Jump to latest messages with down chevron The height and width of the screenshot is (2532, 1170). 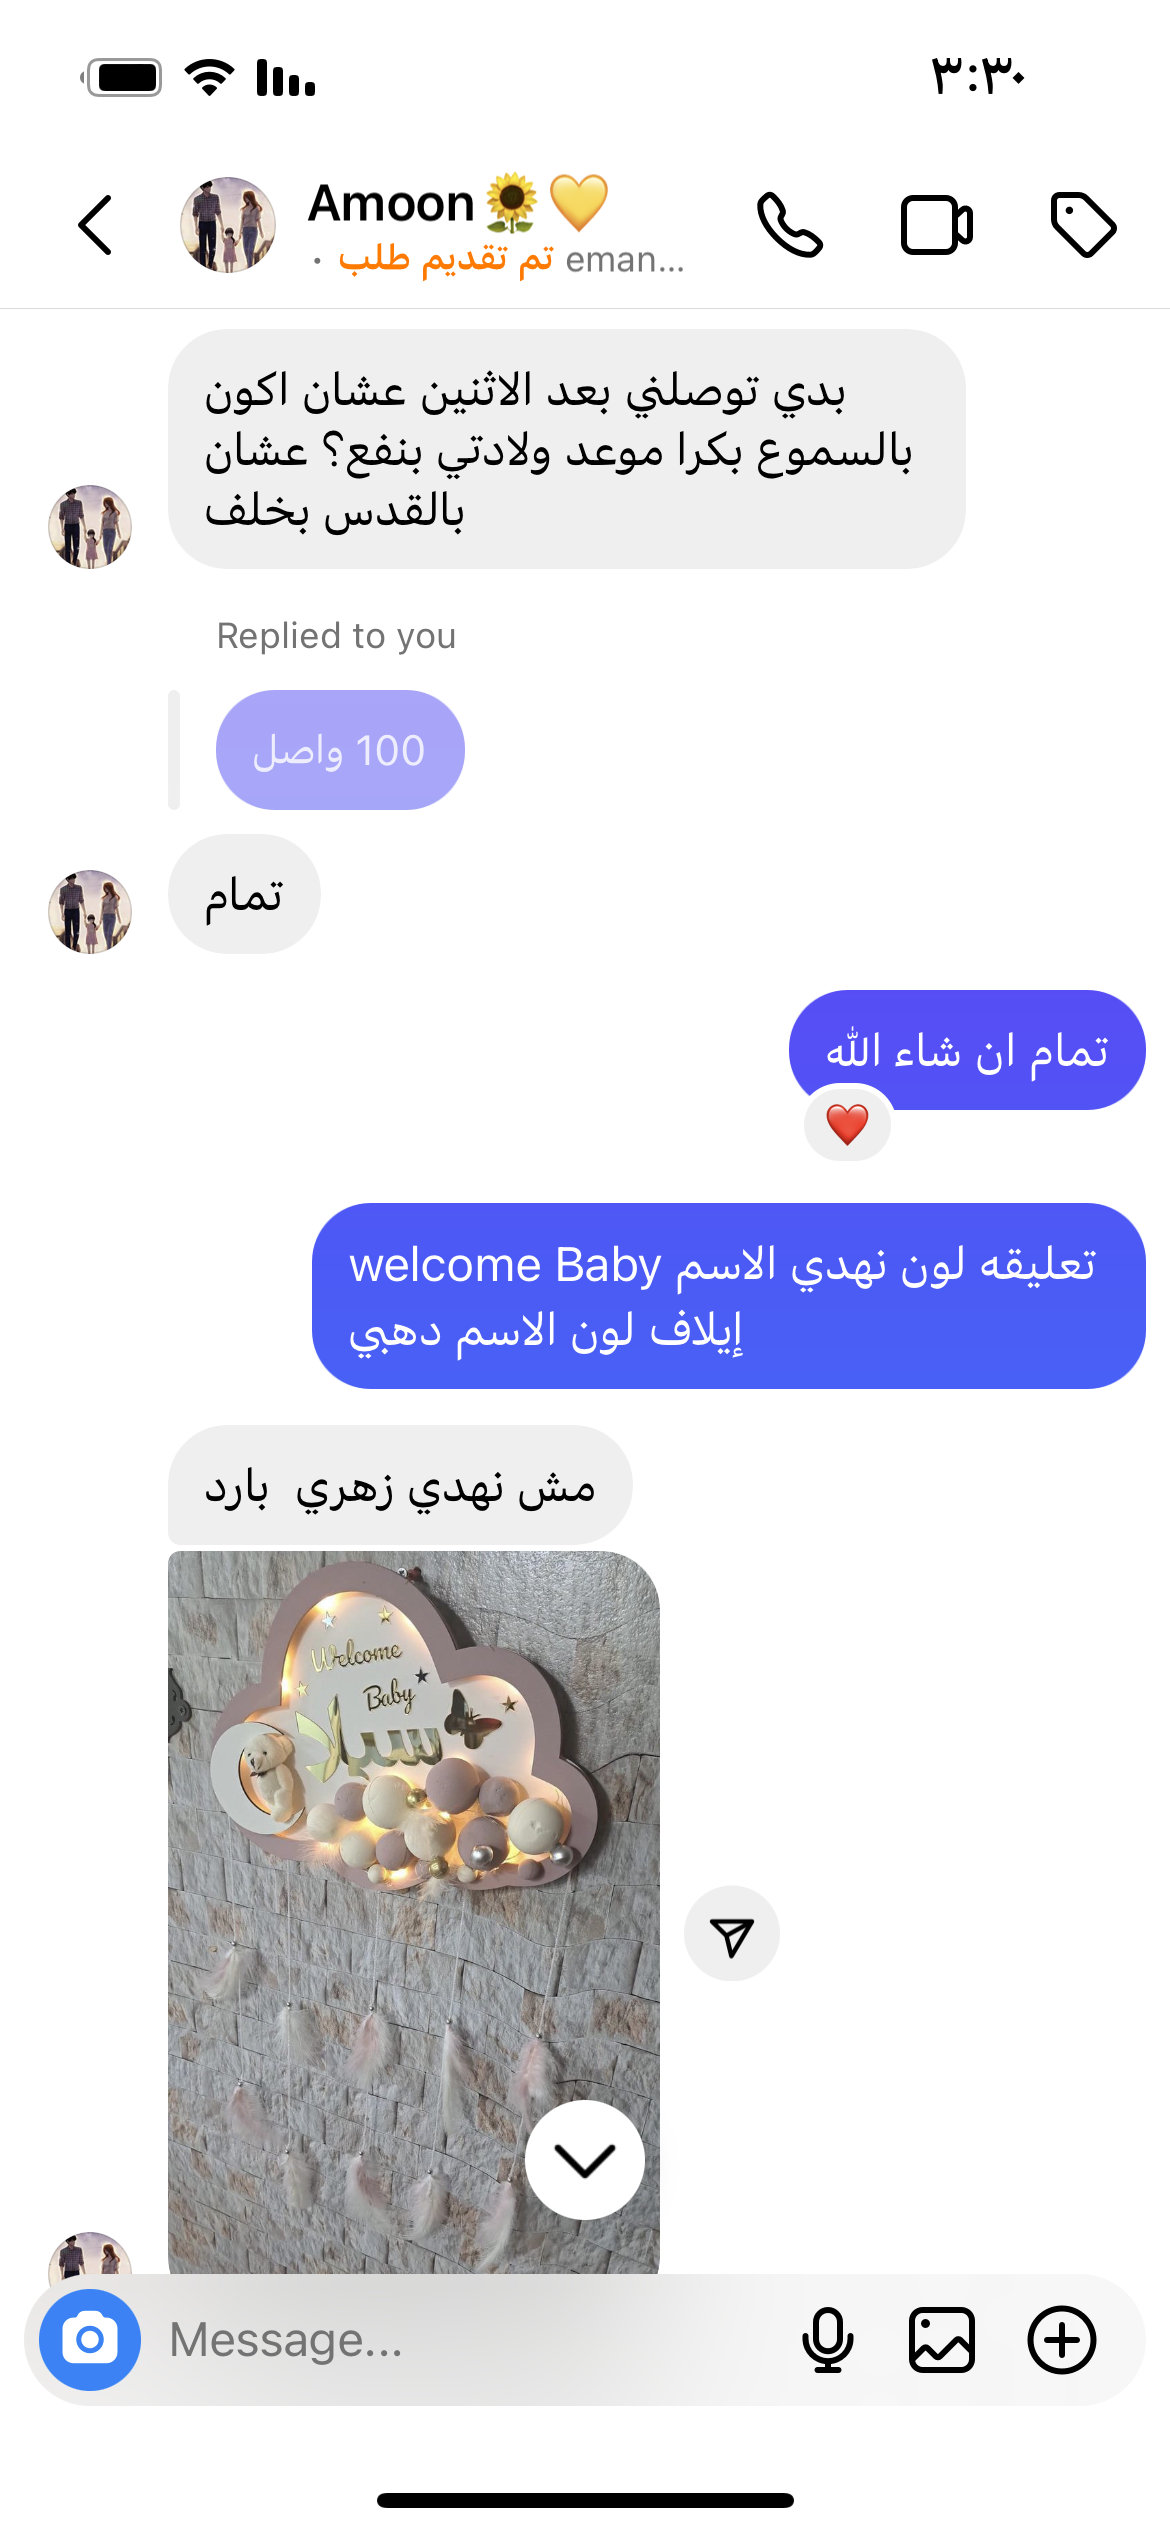[585, 2160]
